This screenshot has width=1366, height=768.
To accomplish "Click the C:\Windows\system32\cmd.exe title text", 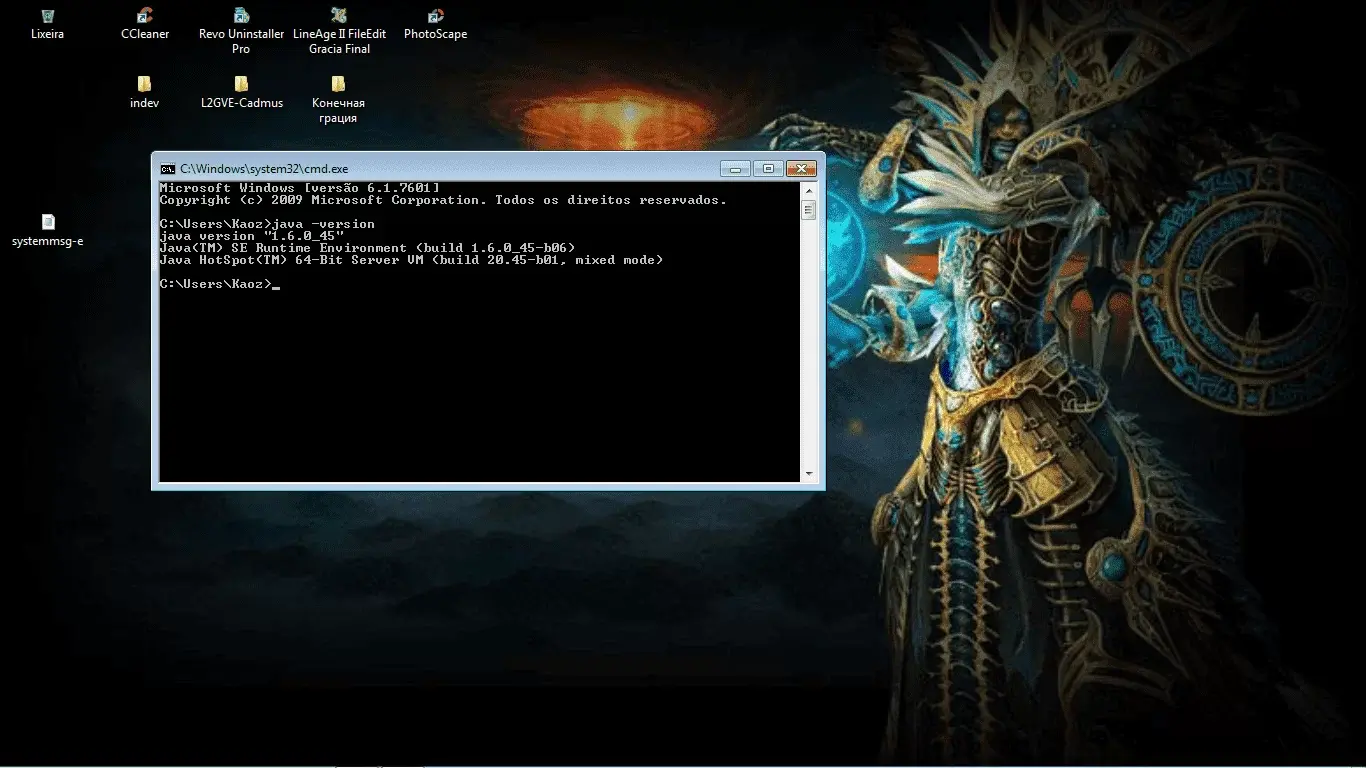I will click(x=264, y=169).
